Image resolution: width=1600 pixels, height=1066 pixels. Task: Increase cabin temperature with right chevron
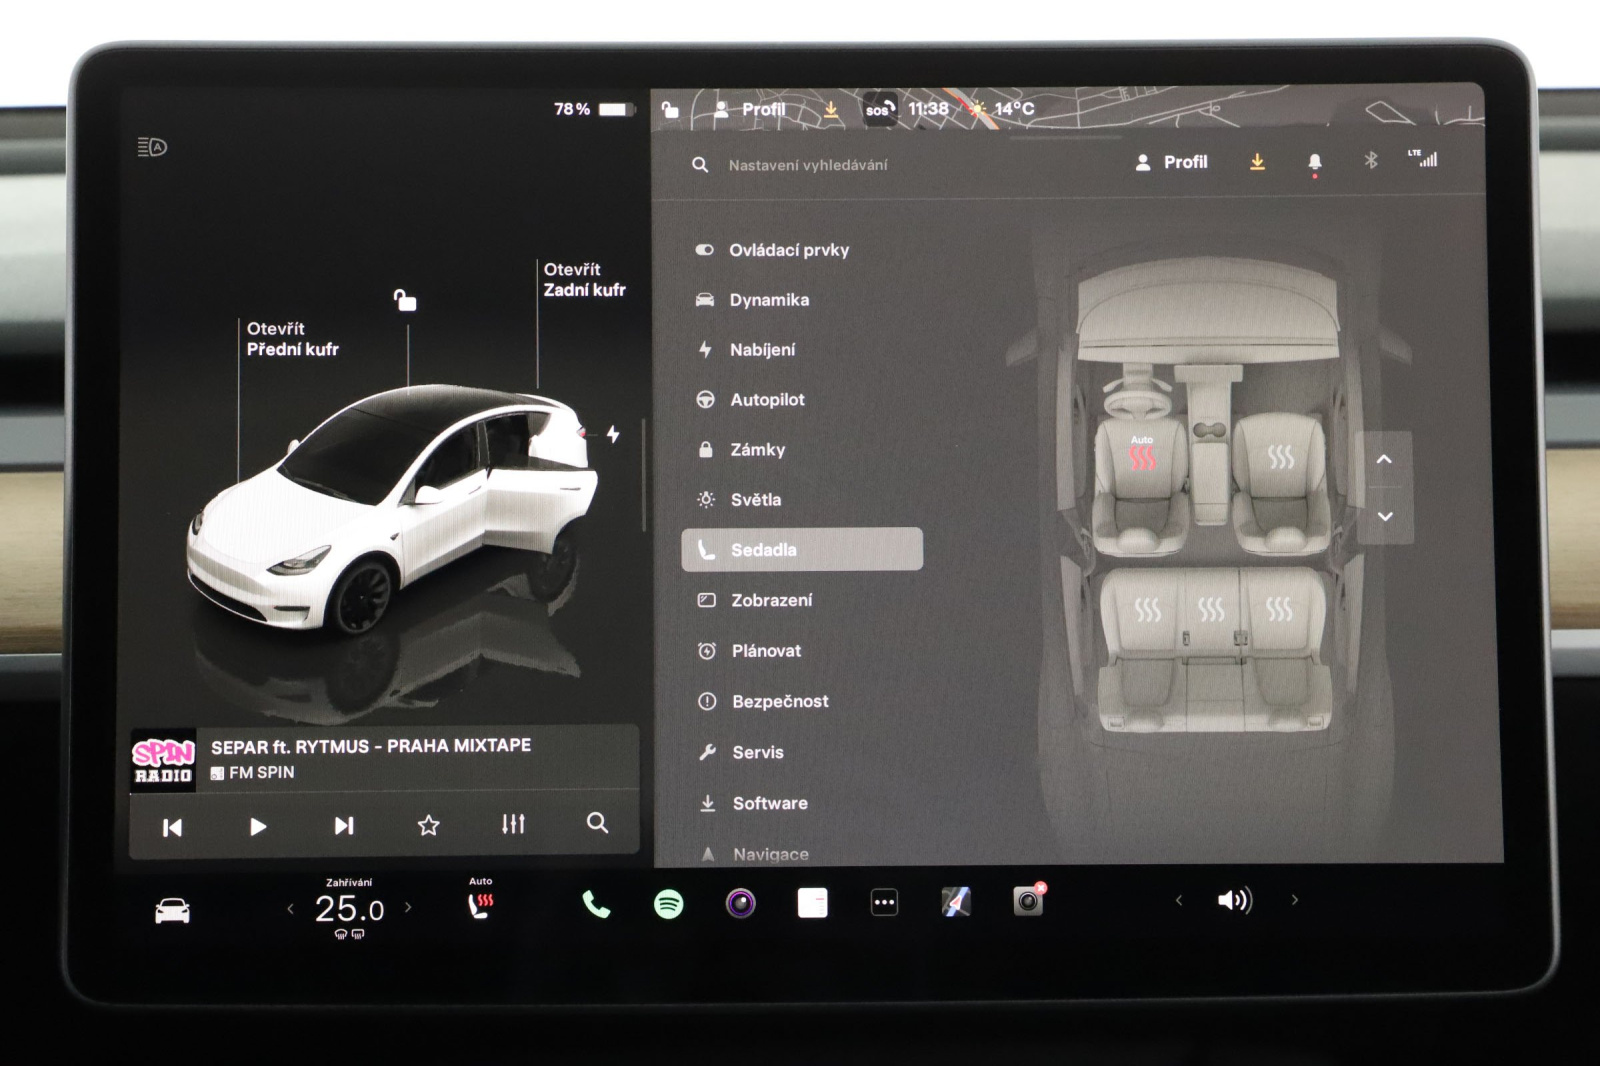408,908
